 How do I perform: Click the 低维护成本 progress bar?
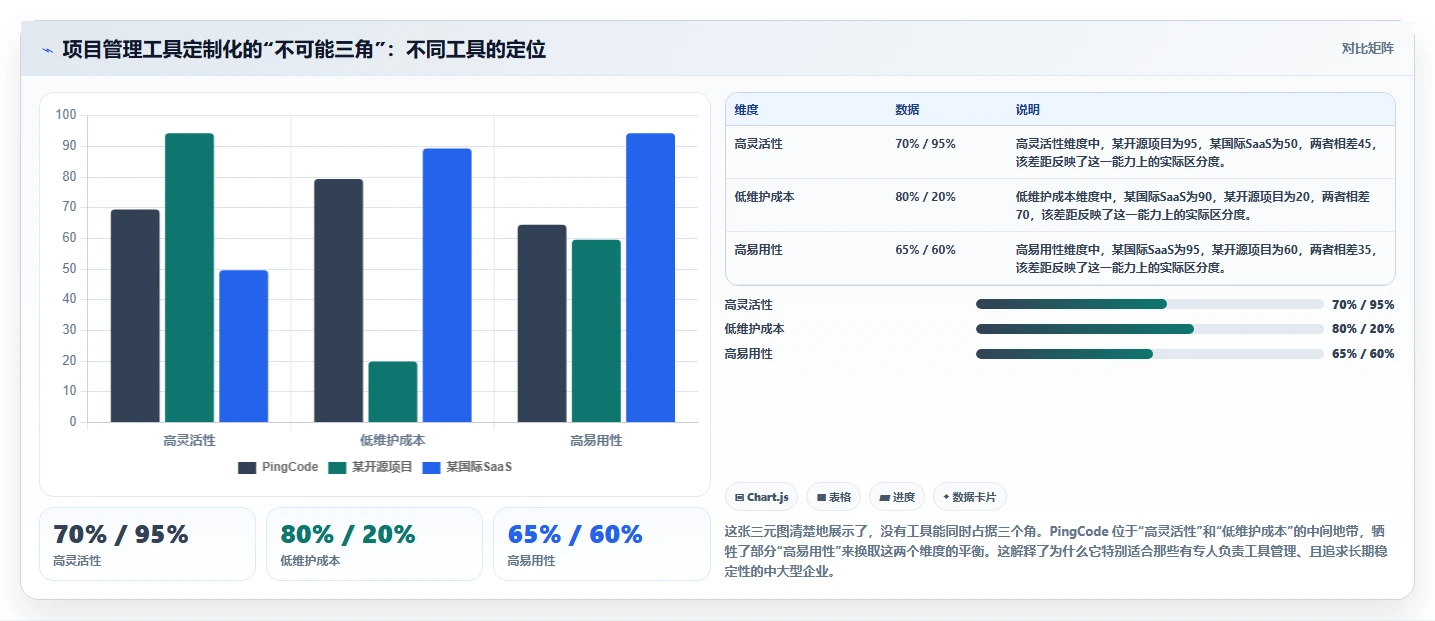pyautogui.click(x=1150, y=329)
